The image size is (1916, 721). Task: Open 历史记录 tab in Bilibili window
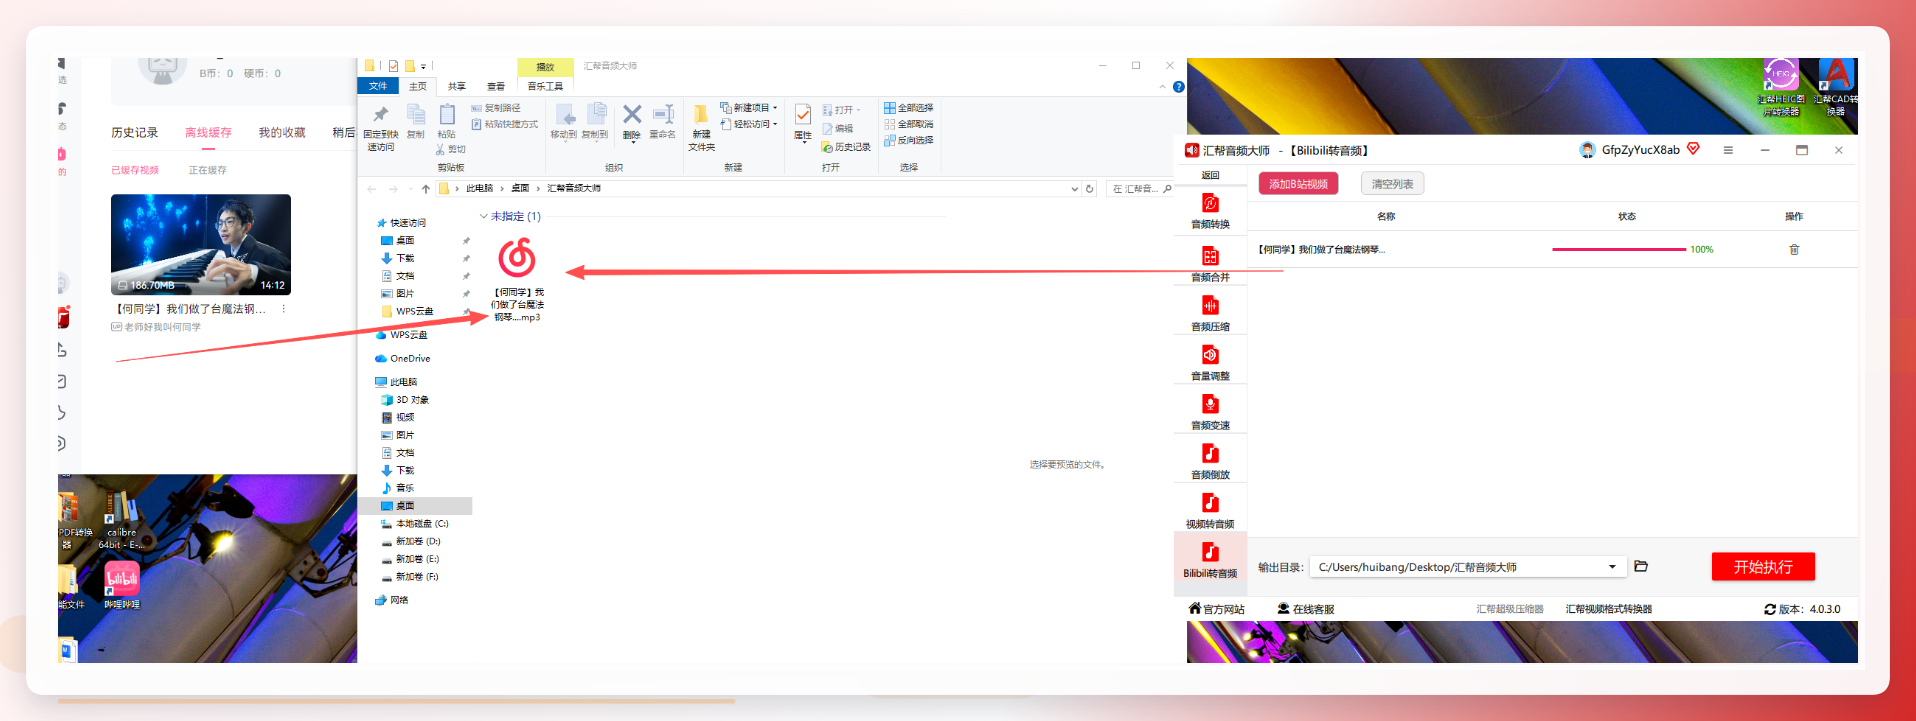pos(135,132)
